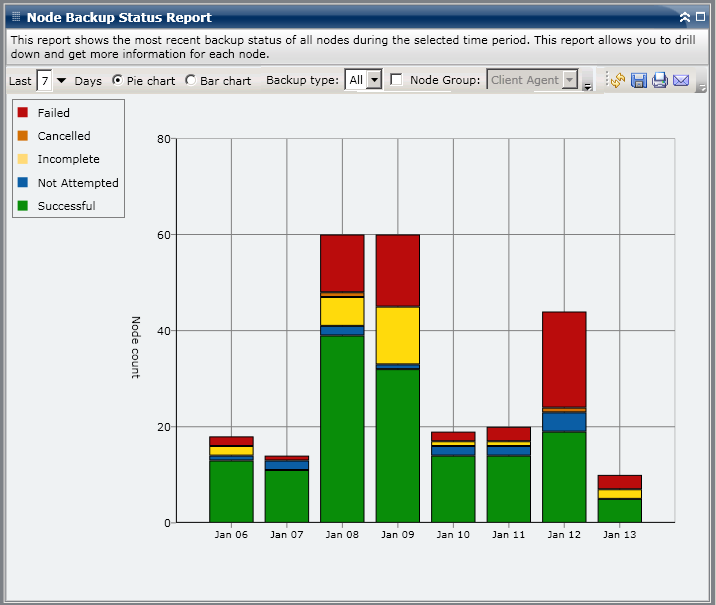The image size is (716, 605).
Task: Select the Pie chart radio button
Action: coord(118,80)
